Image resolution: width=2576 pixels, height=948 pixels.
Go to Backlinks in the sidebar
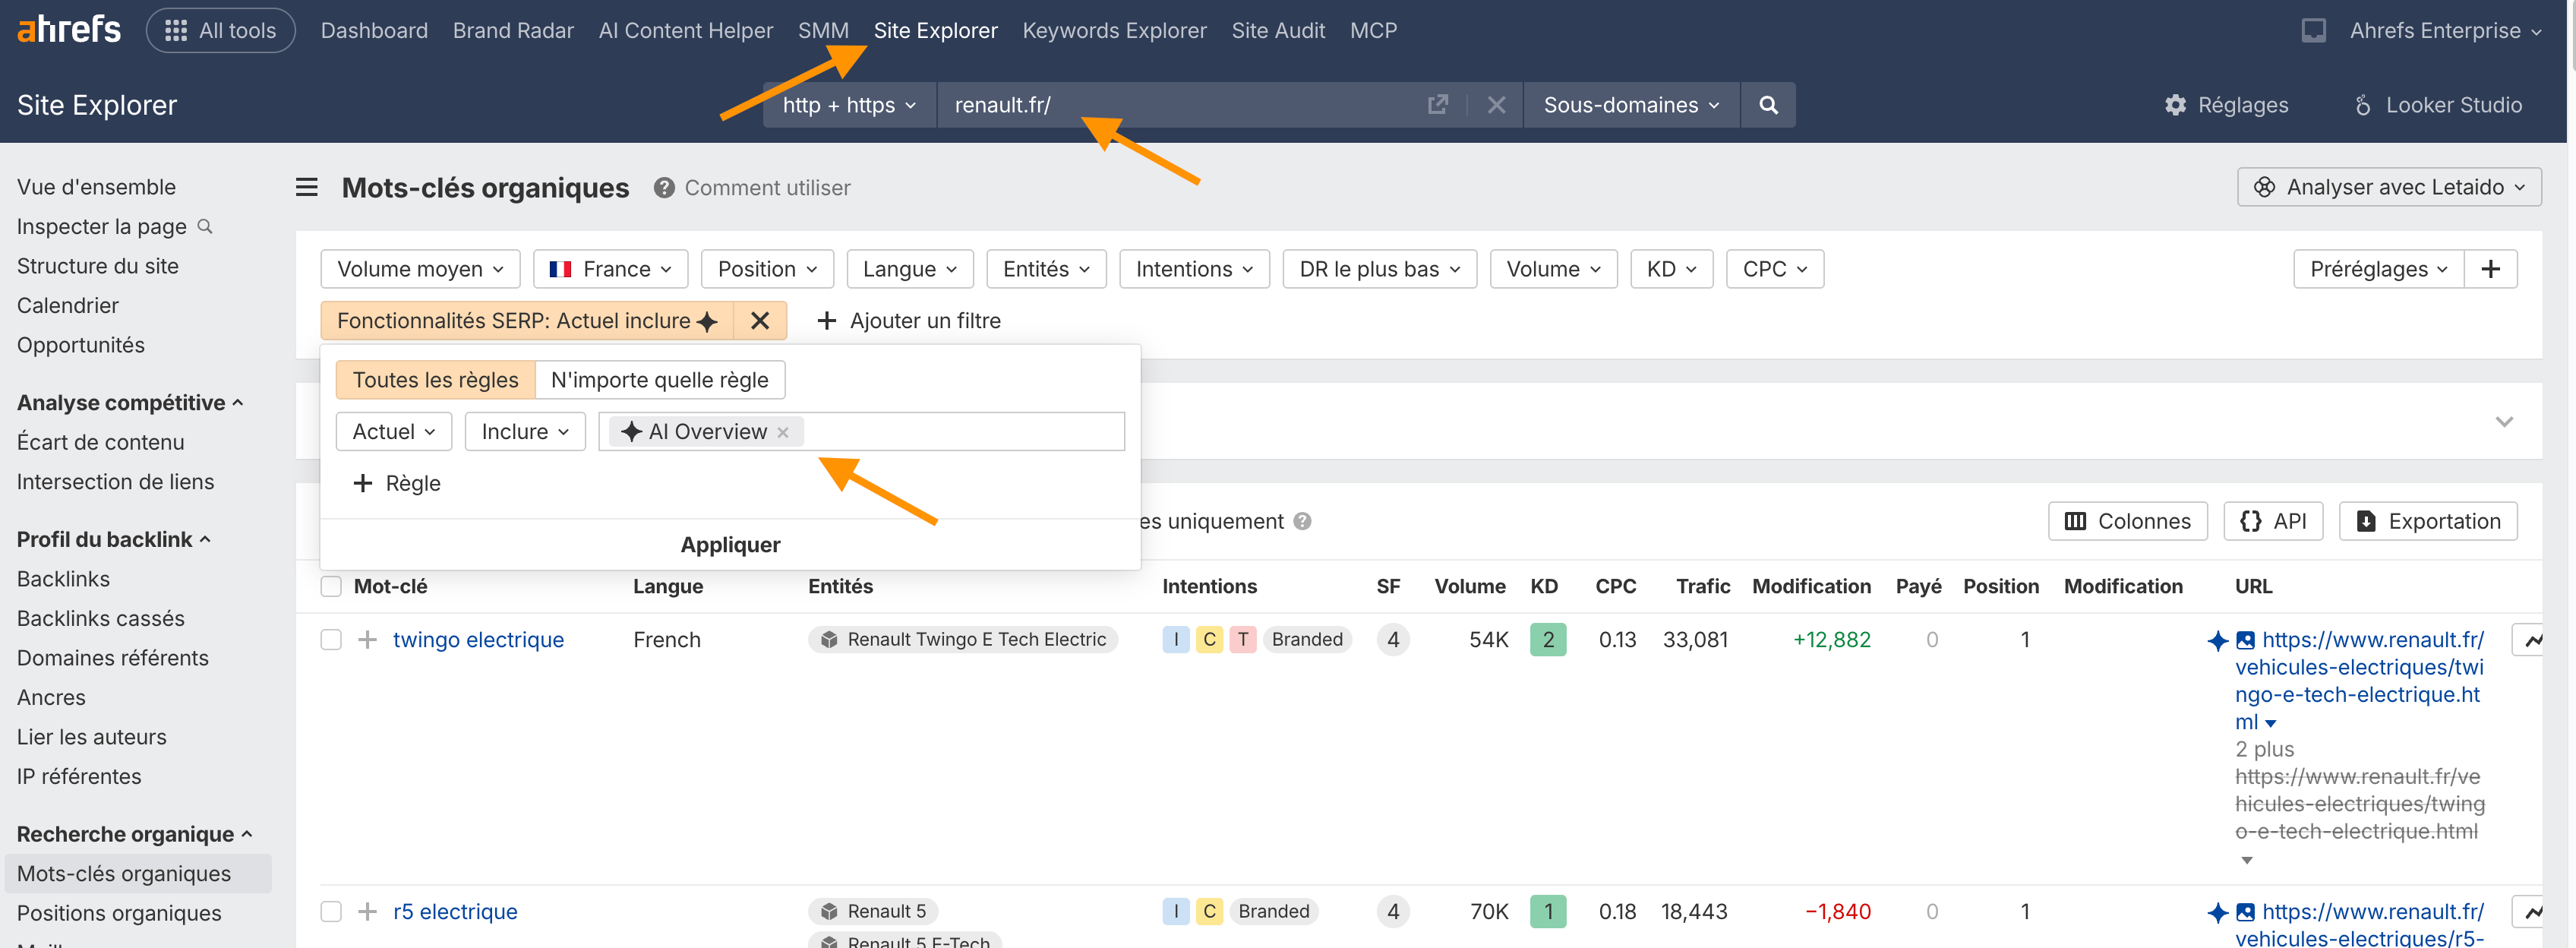coord(63,579)
